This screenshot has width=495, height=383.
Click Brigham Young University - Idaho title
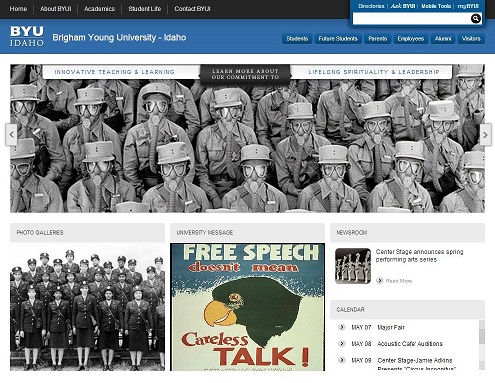pyautogui.click(x=119, y=37)
